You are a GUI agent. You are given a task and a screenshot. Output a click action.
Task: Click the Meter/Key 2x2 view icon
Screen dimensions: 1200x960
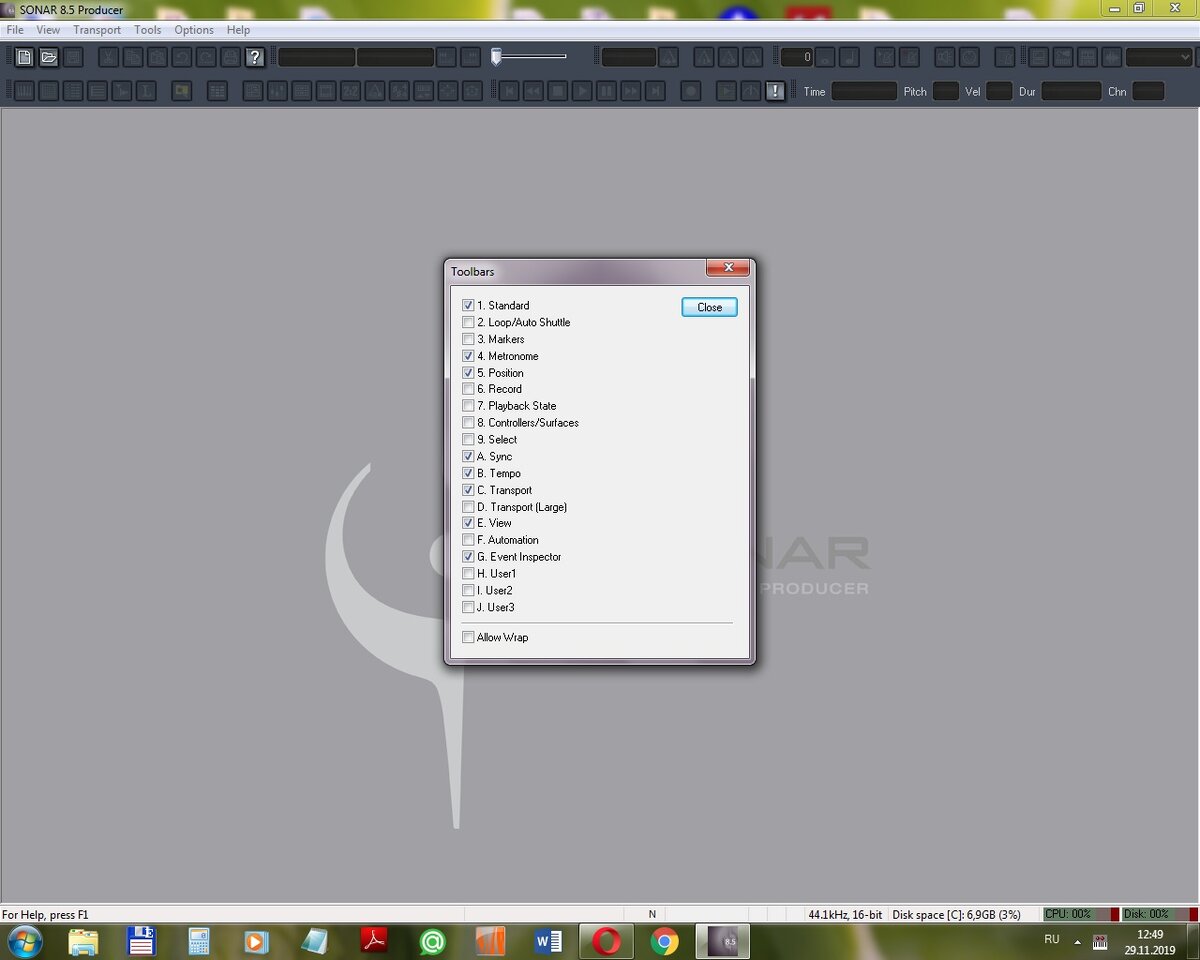tap(350, 91)
